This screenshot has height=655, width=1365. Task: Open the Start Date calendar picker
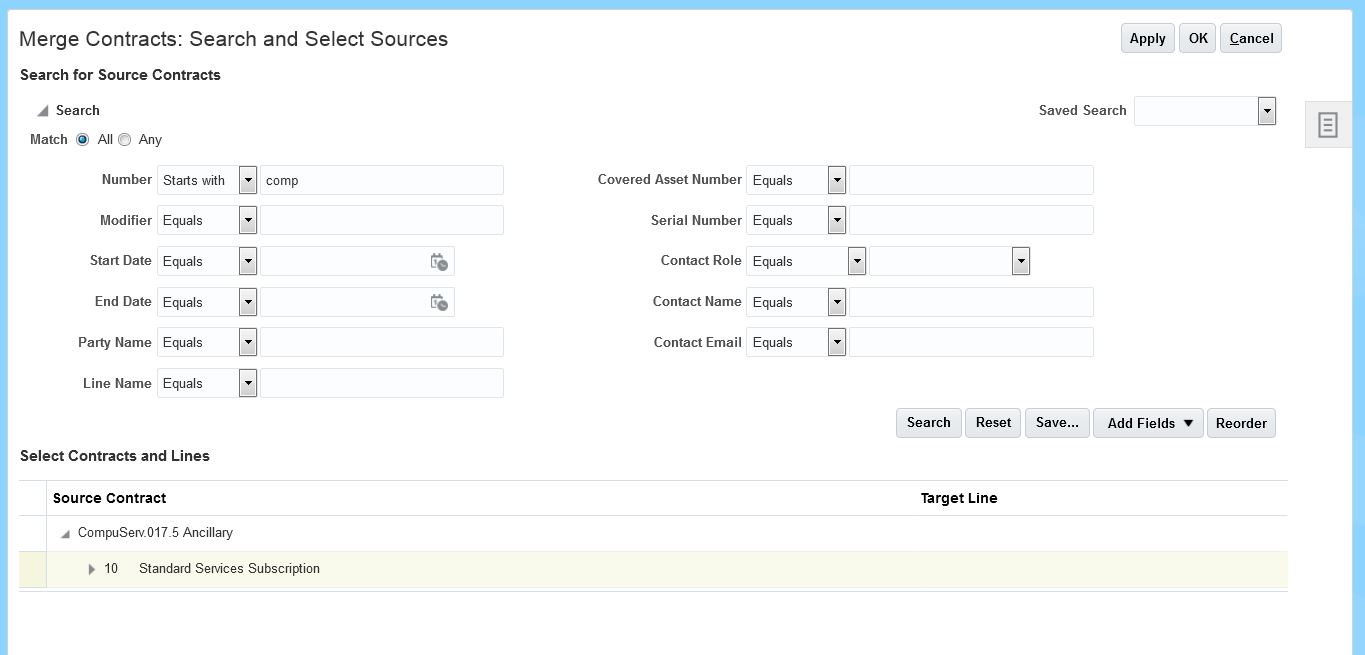[x=439, y=262]
